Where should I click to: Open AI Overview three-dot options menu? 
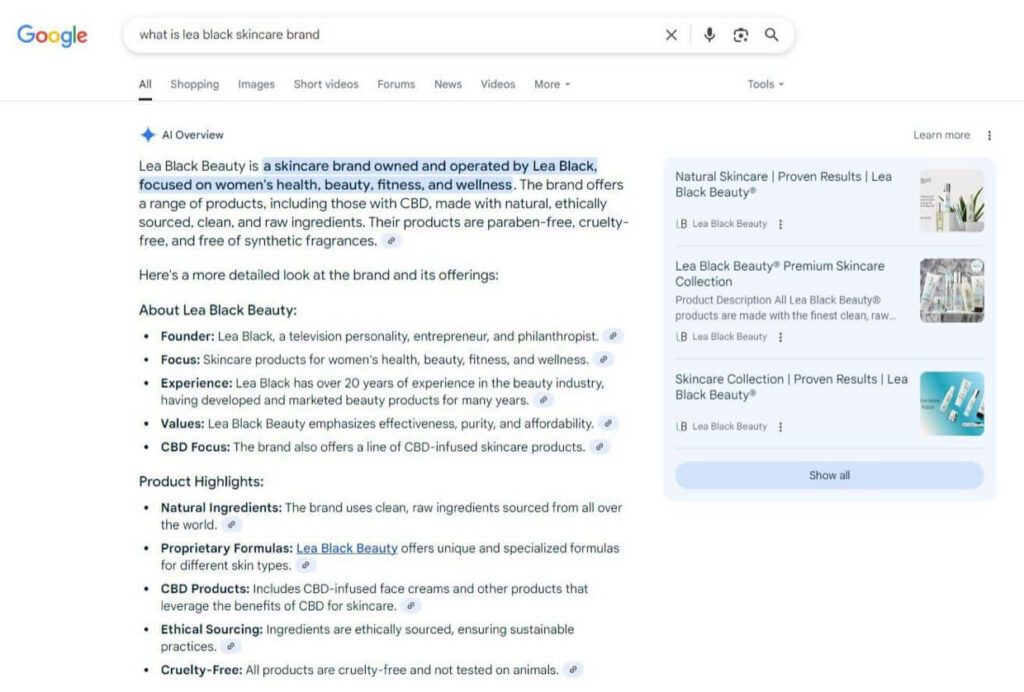(989, 136)
